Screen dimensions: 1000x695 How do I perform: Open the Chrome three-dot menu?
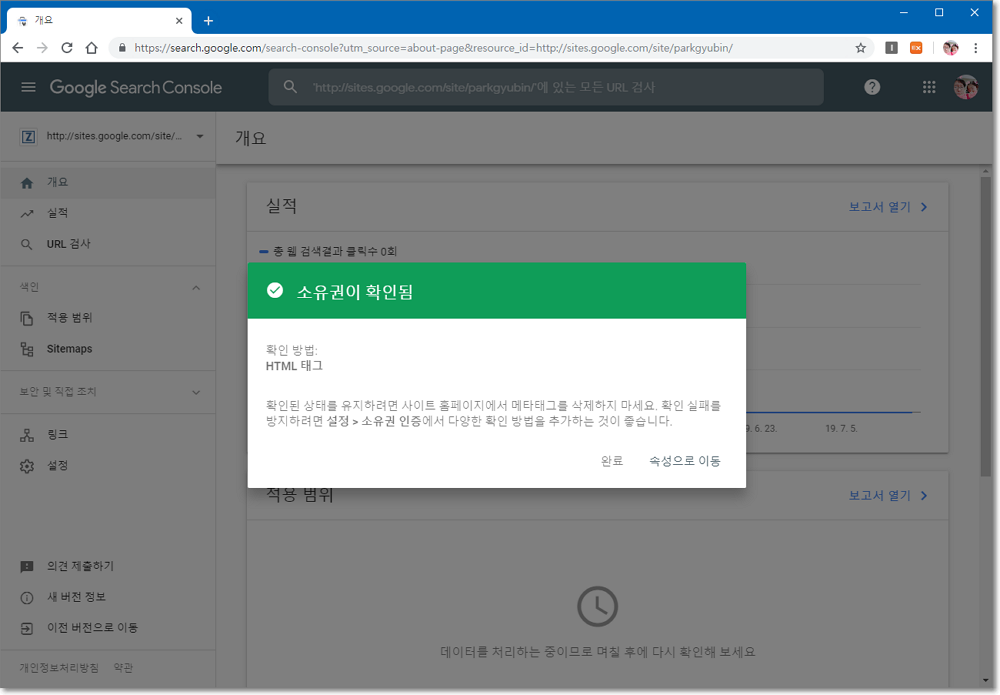[x=976, y=48]
